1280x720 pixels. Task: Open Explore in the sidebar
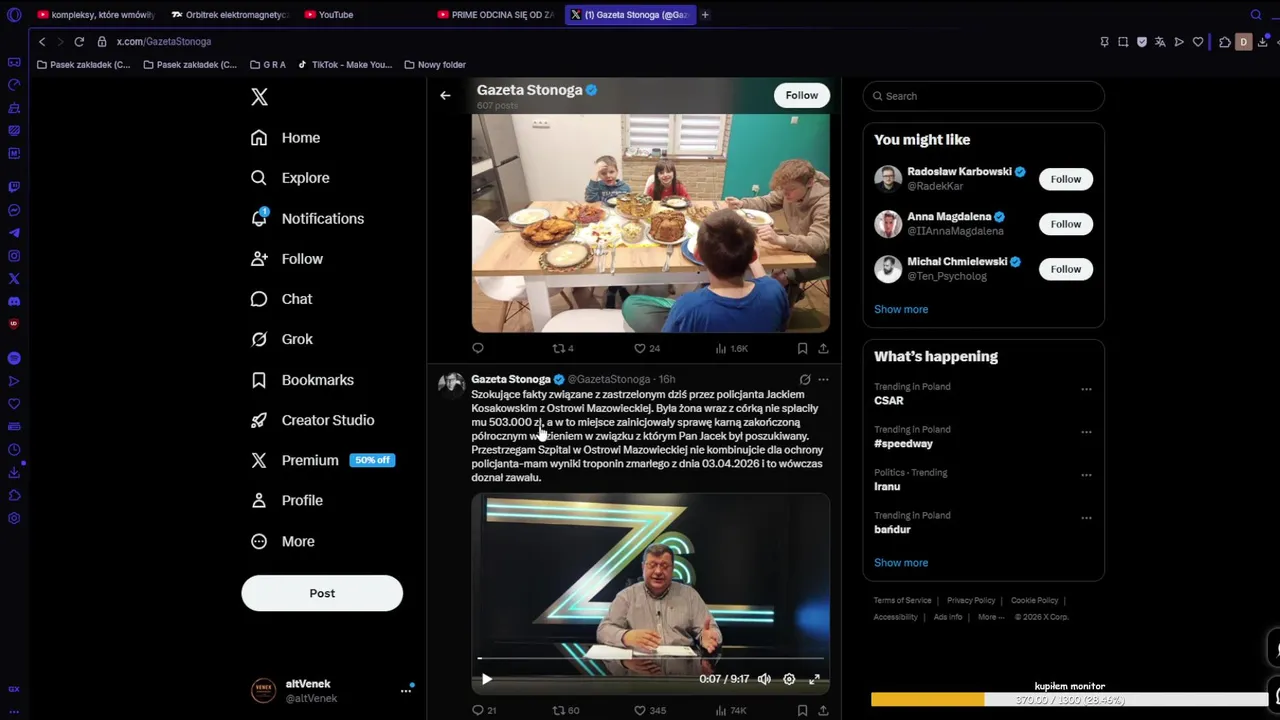[x=290, y=178]
